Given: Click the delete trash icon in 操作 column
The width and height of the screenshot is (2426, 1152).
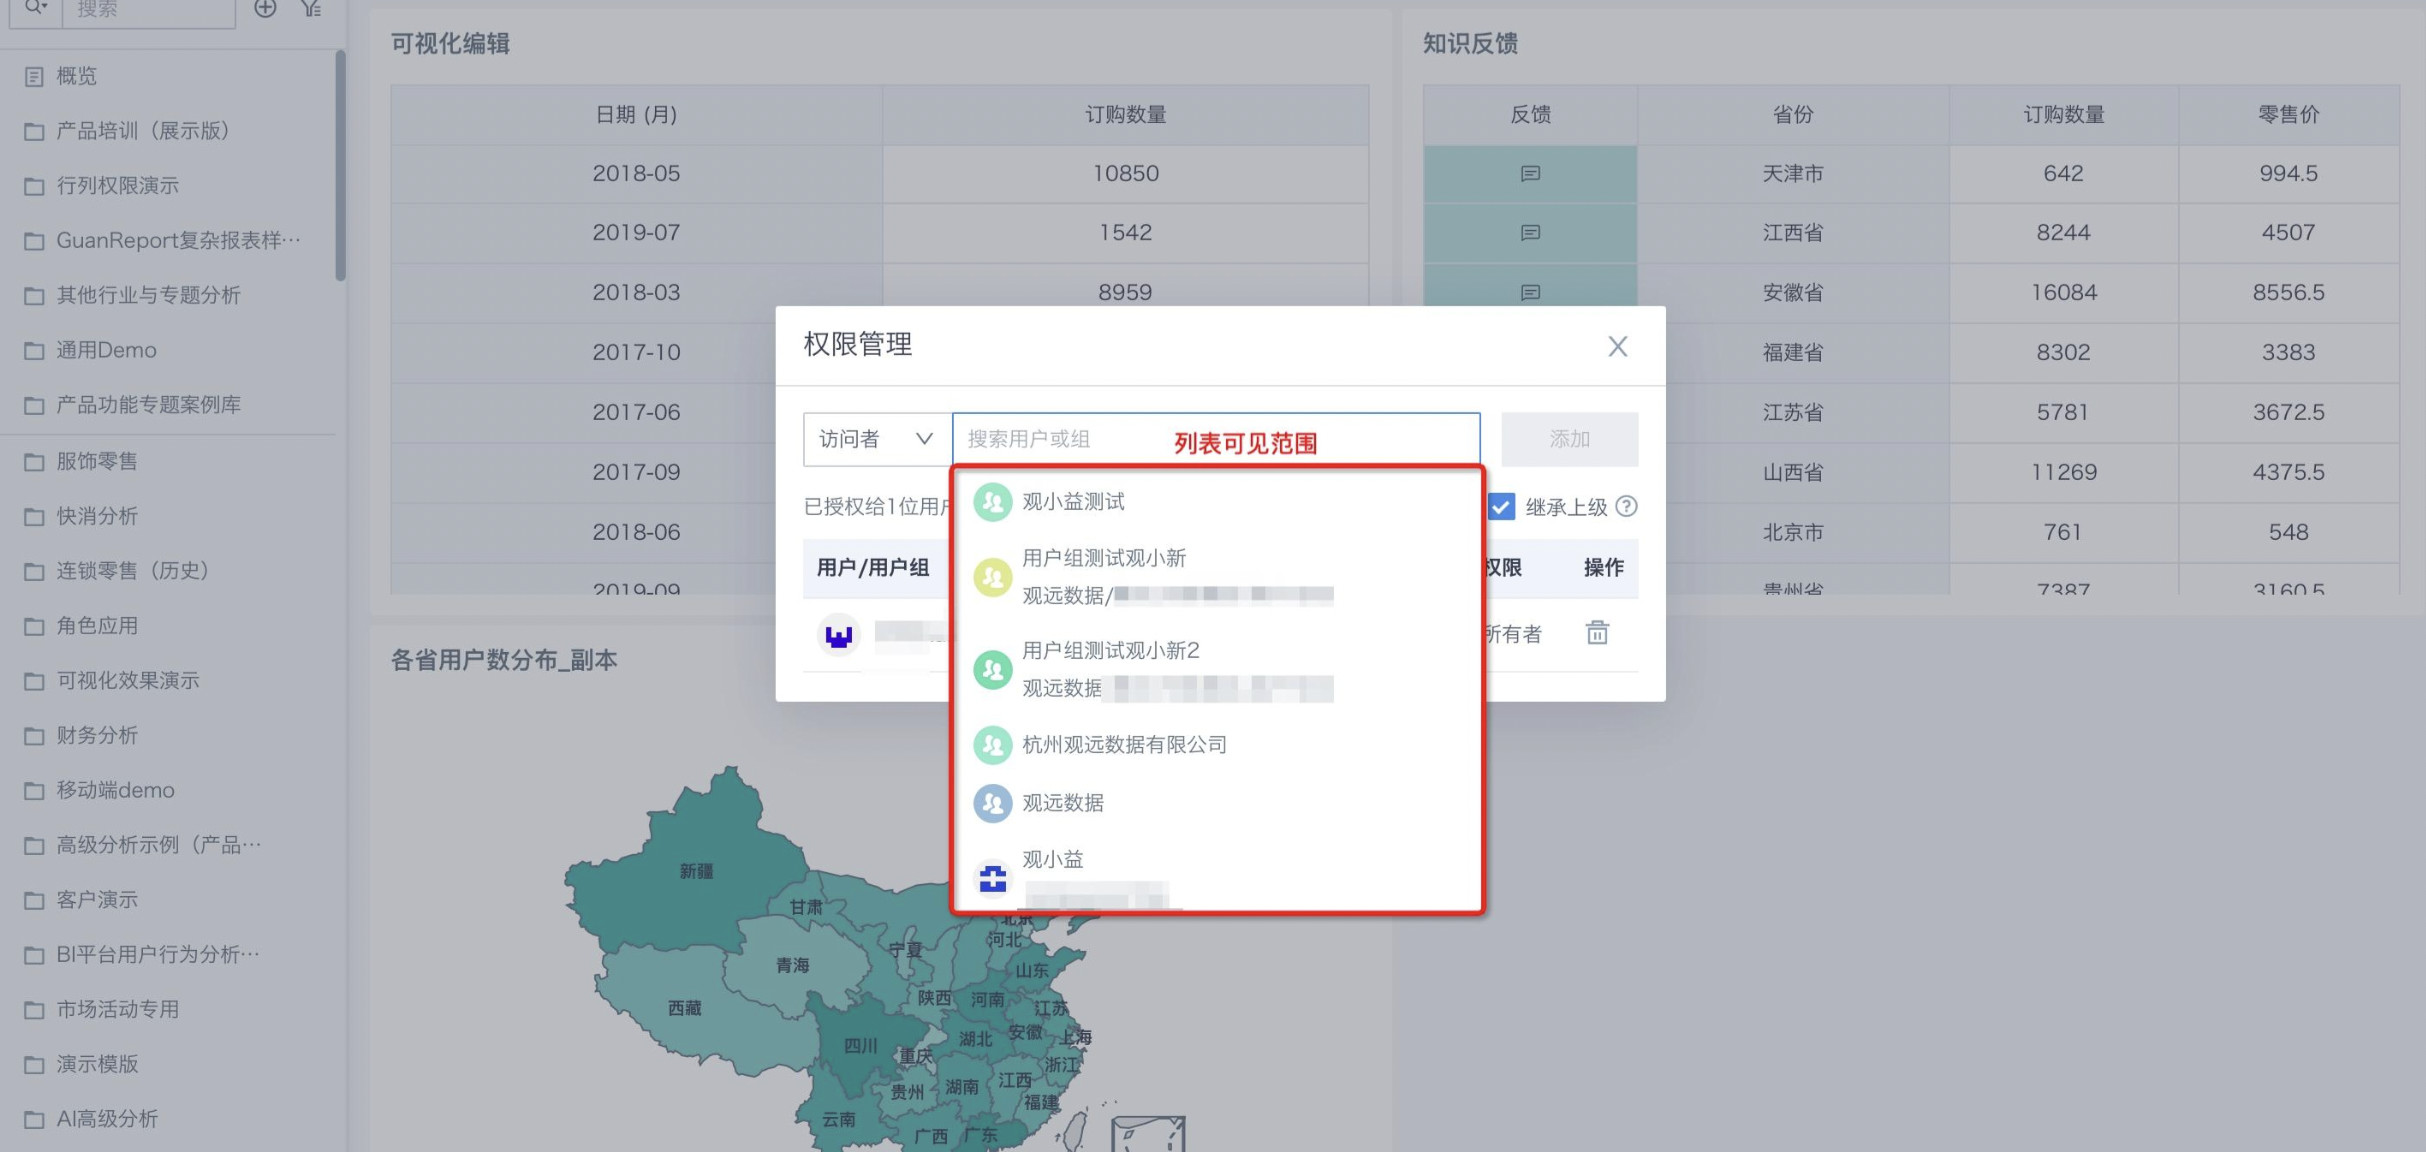Looking at the screenshot, I should click(1597, 633).
